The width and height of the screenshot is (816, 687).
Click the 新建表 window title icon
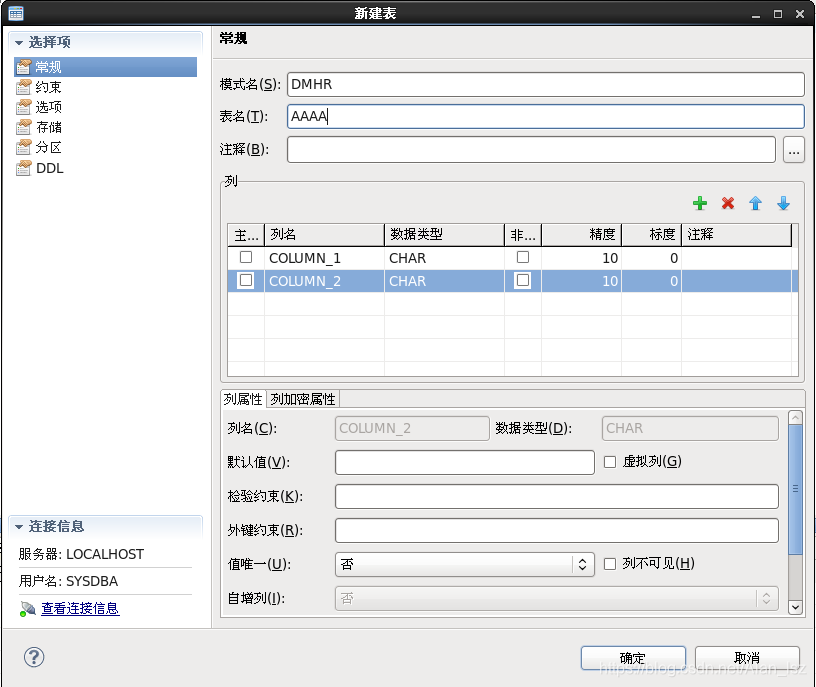click(16, 13)
